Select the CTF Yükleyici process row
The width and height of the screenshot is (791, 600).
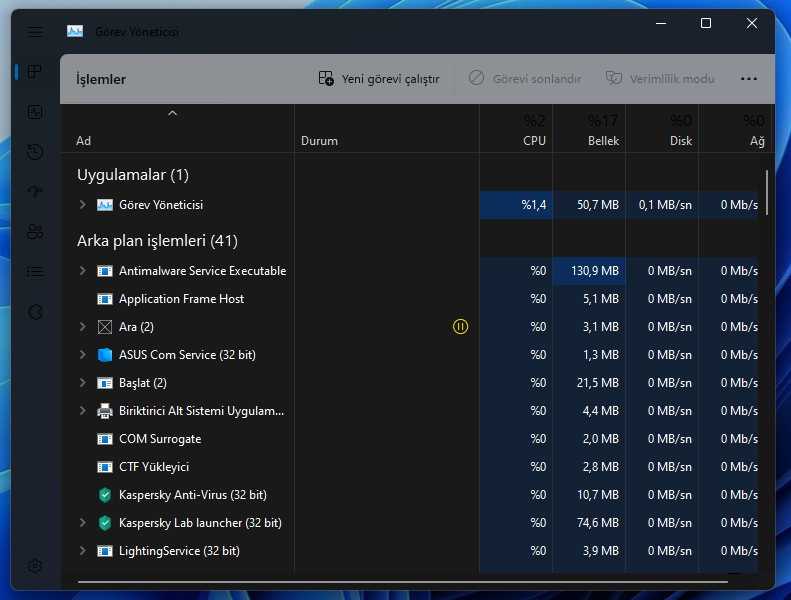(x=410, y=467)
